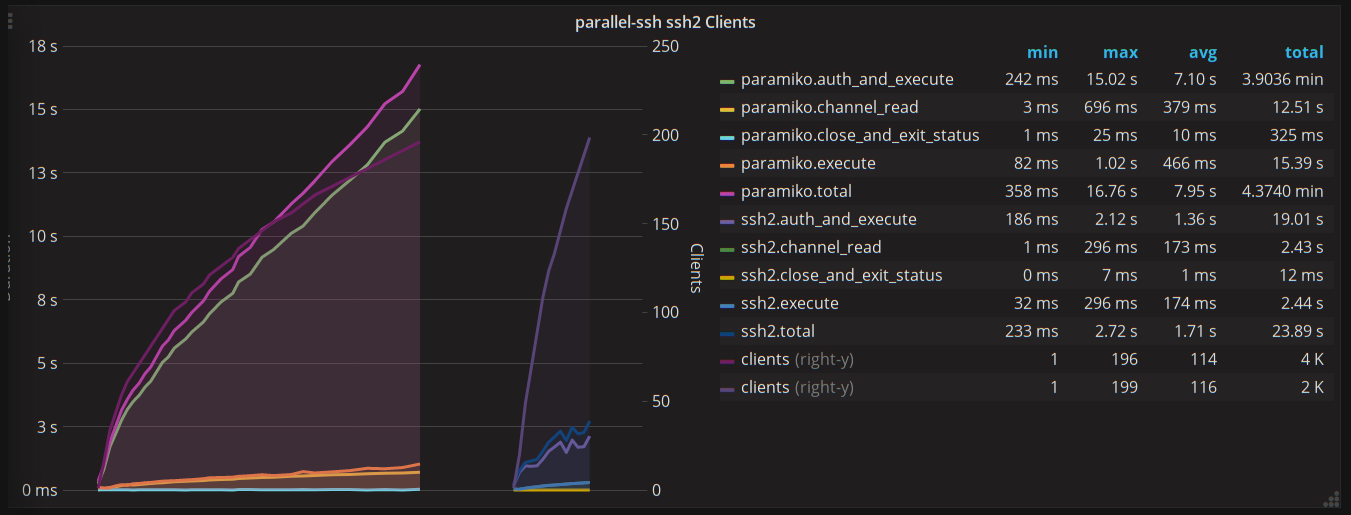This screenshot has width=1351, height=515.
Task: Toggle the paramiko.auth_and_execute series in legend
Action: click(847, 79)
